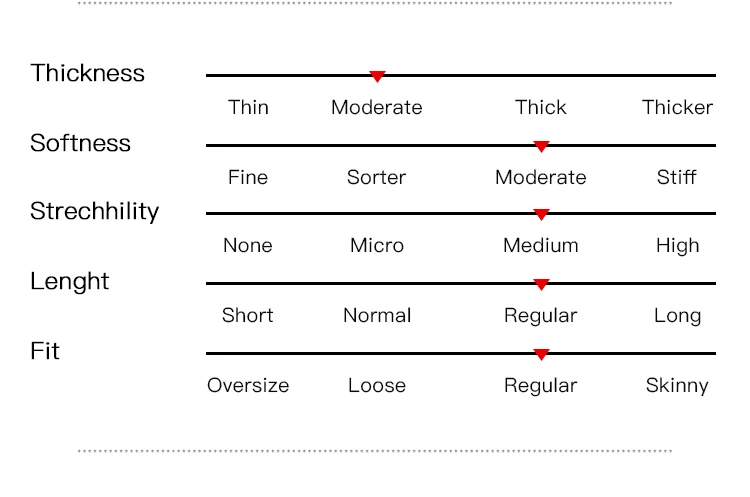
Task: Choose the Loose fit option
Action: click(377, 385)
